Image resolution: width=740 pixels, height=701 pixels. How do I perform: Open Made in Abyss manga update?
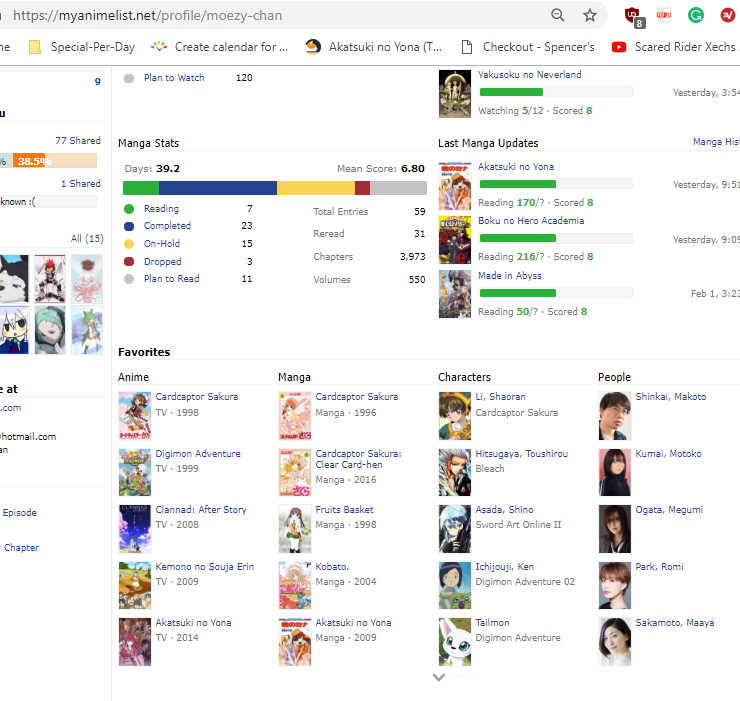pyautogui.click(x=509, y=276)
